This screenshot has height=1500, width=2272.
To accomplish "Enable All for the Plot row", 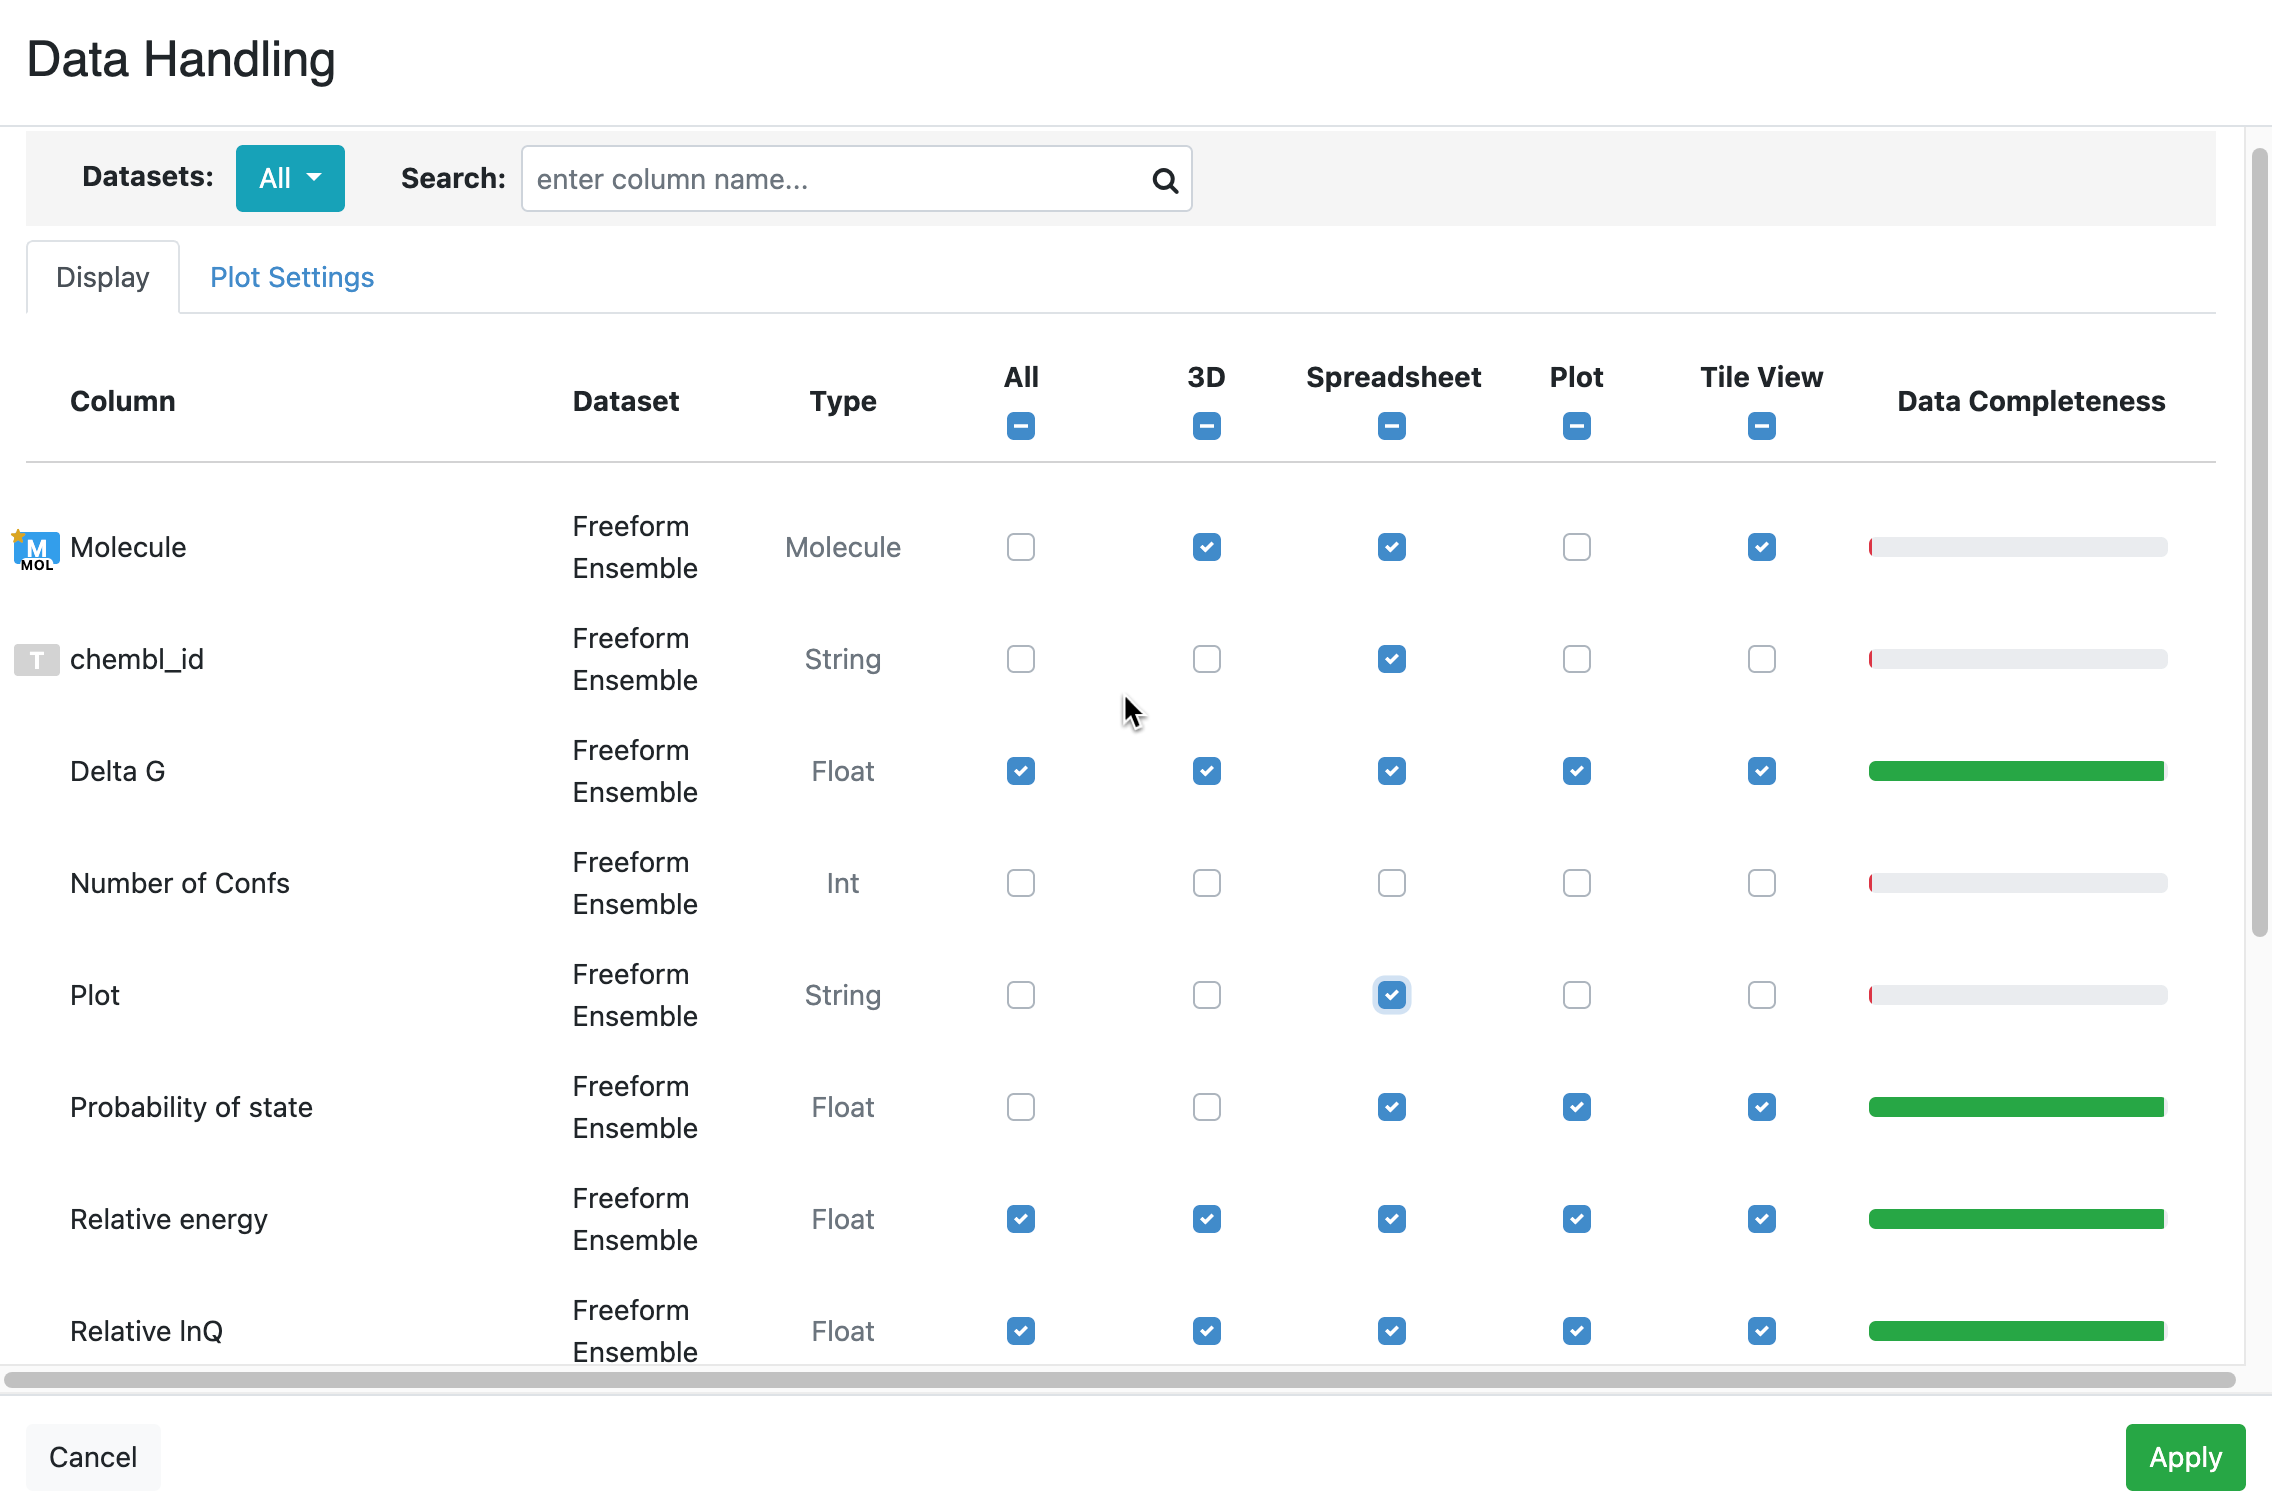I will 1021,995.
